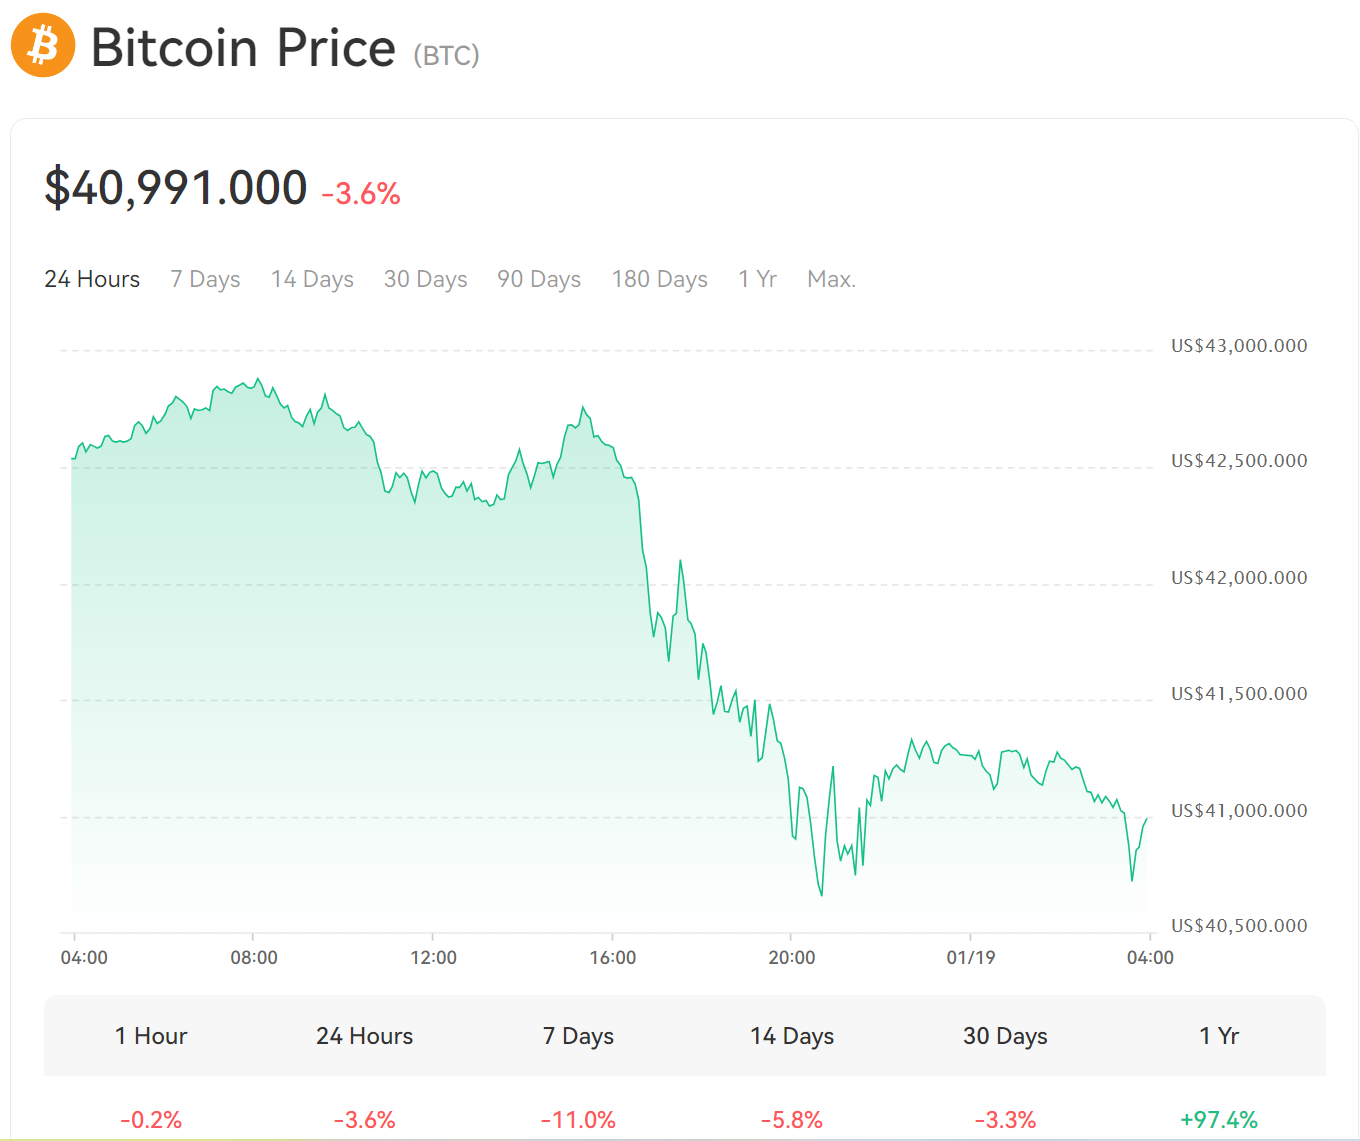Click the current price $40,991.000
The width and height of the screenshot is (1360, 1141).
click(175, 186)
